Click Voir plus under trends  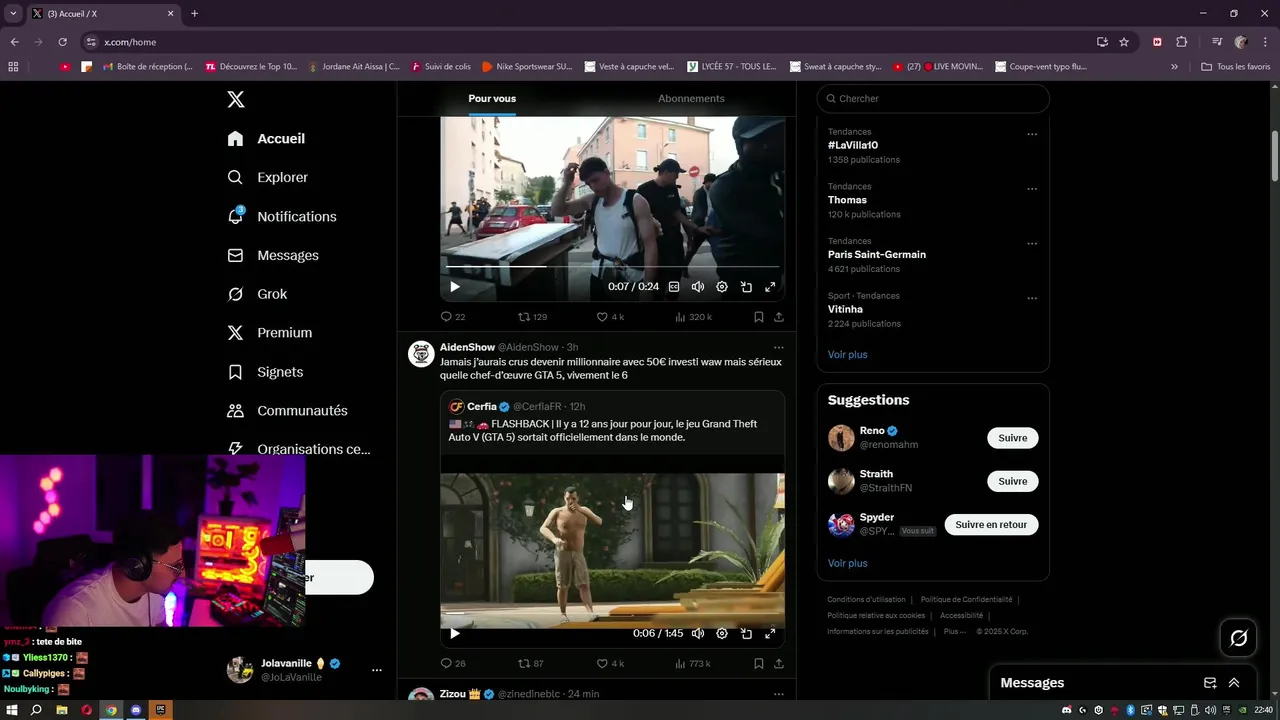coord(847,354)
